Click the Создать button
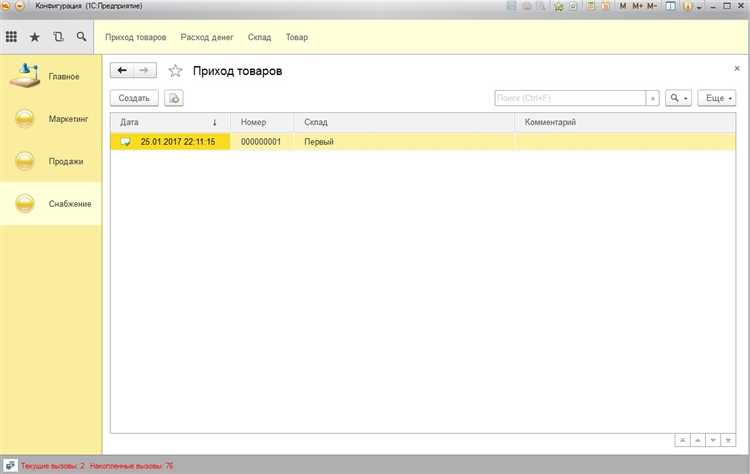The image size is (750, 474). click(134, 98)
